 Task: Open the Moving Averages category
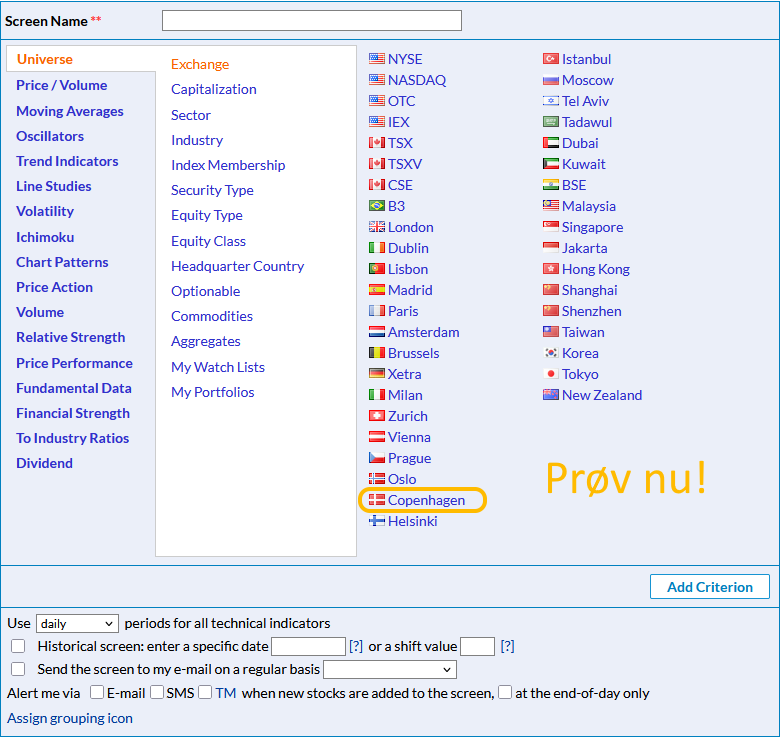tap(70, 111)
